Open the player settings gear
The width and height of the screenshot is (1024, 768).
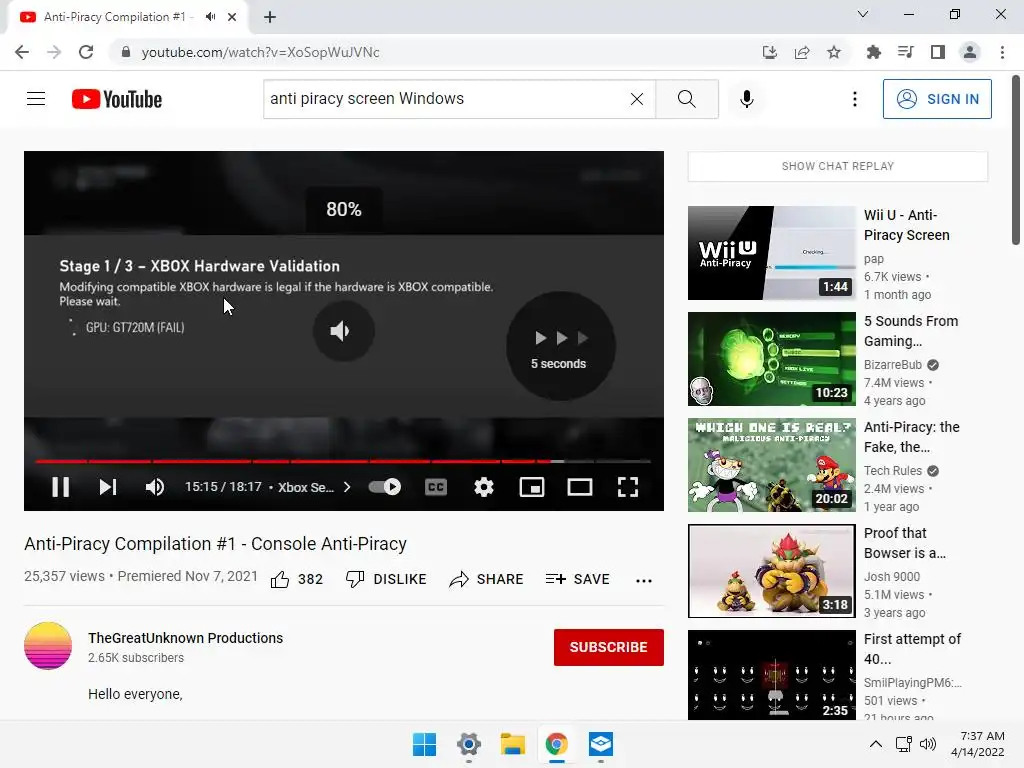(483, 487)
